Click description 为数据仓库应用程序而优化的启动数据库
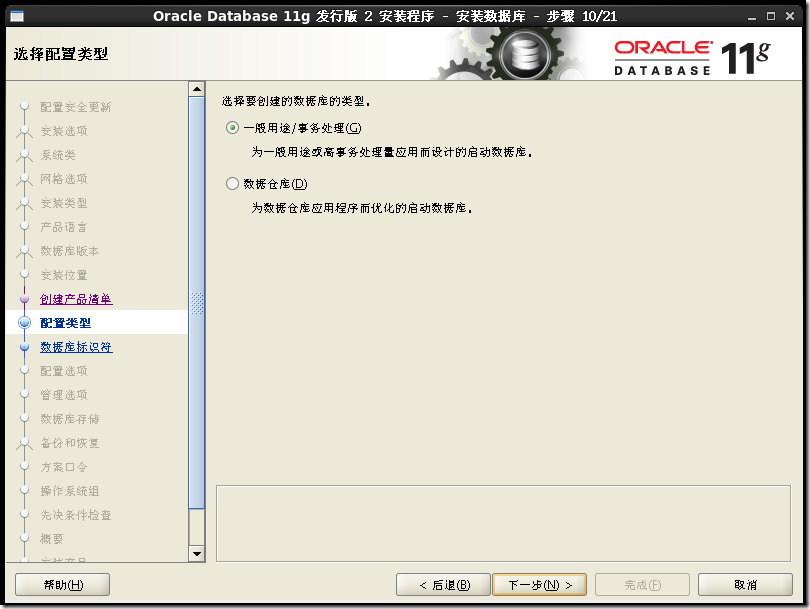 click(x=362, y=208)
